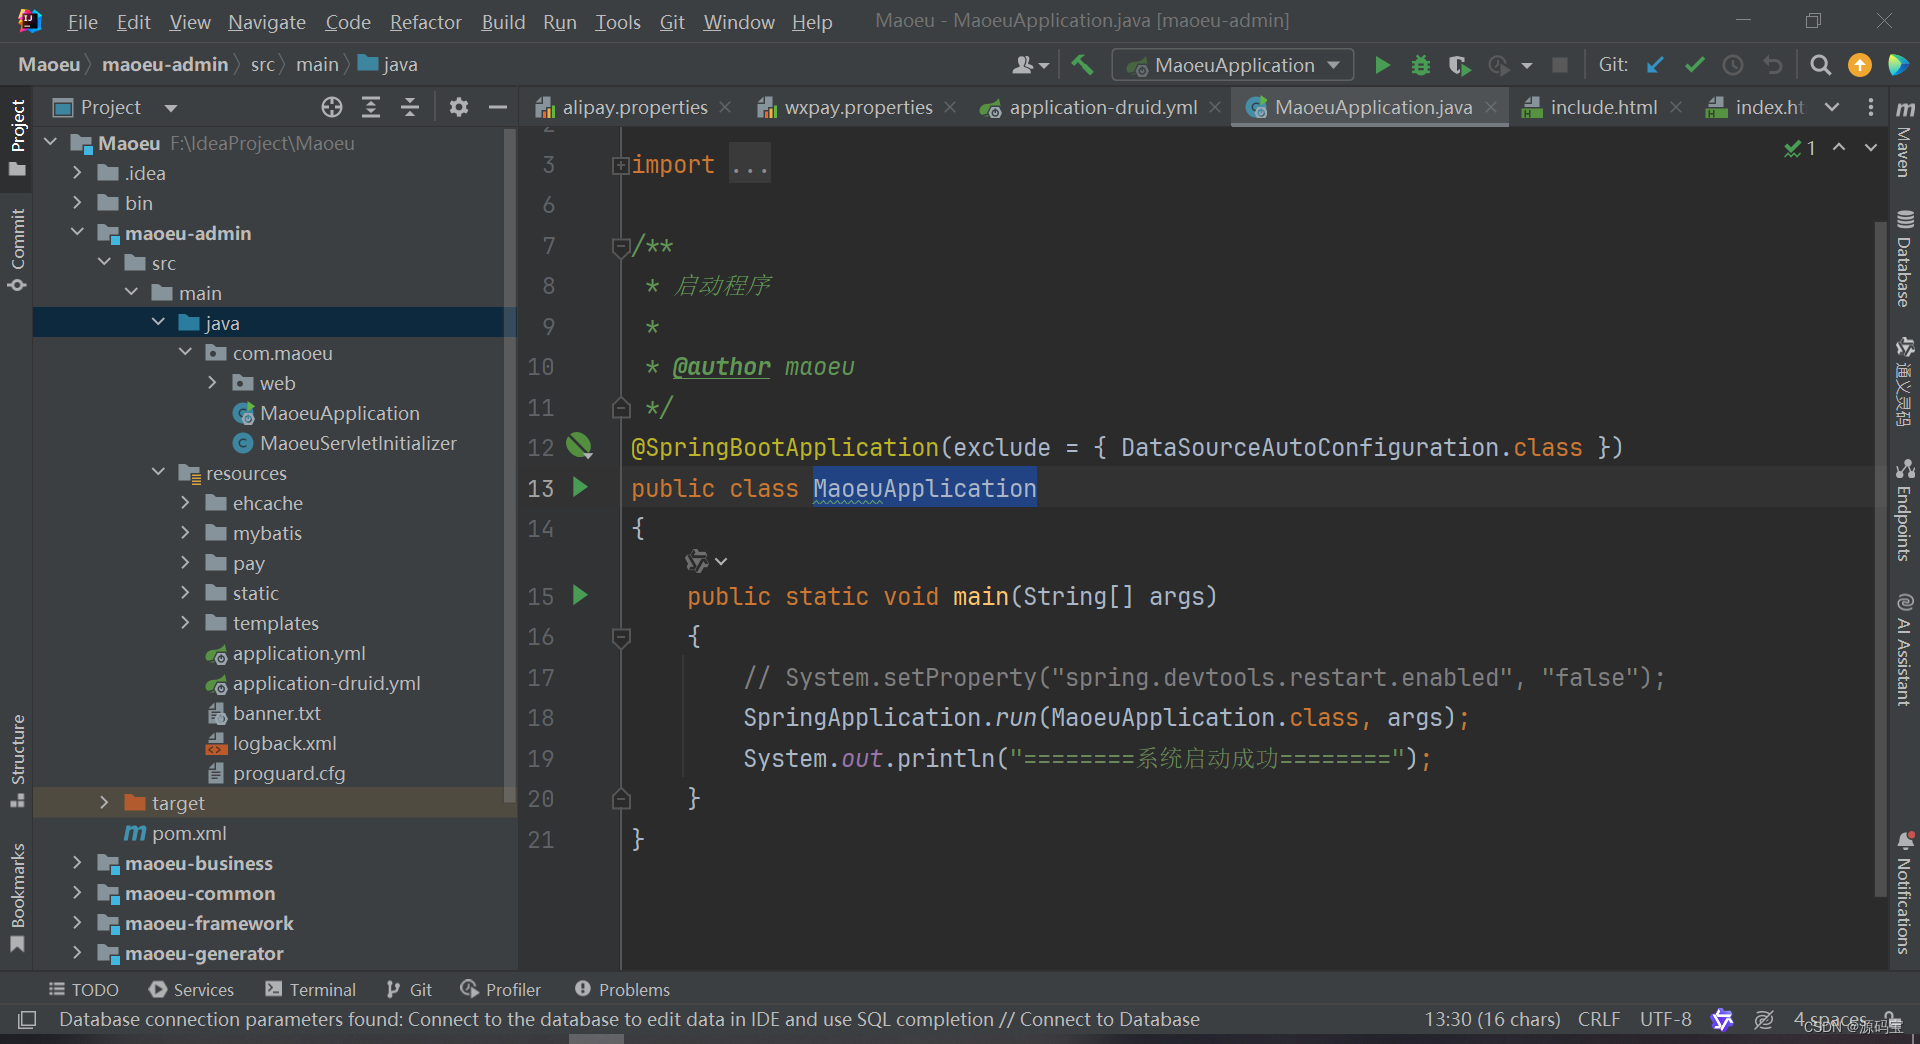Click the user account icon in toolbar
Screen dimensions: 1920x1044
pos(1030,65)
